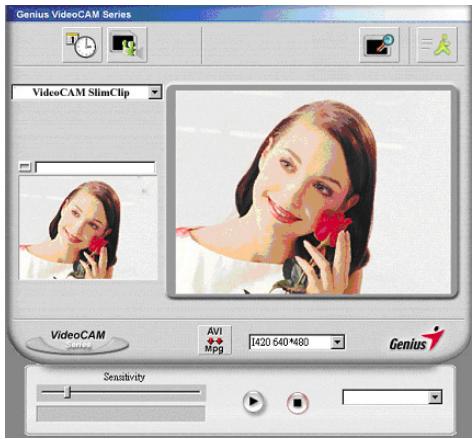This screenshot has height=439, width=474.
Task: Open the monitor magnifier preview icon
Action: pos(379,45)
